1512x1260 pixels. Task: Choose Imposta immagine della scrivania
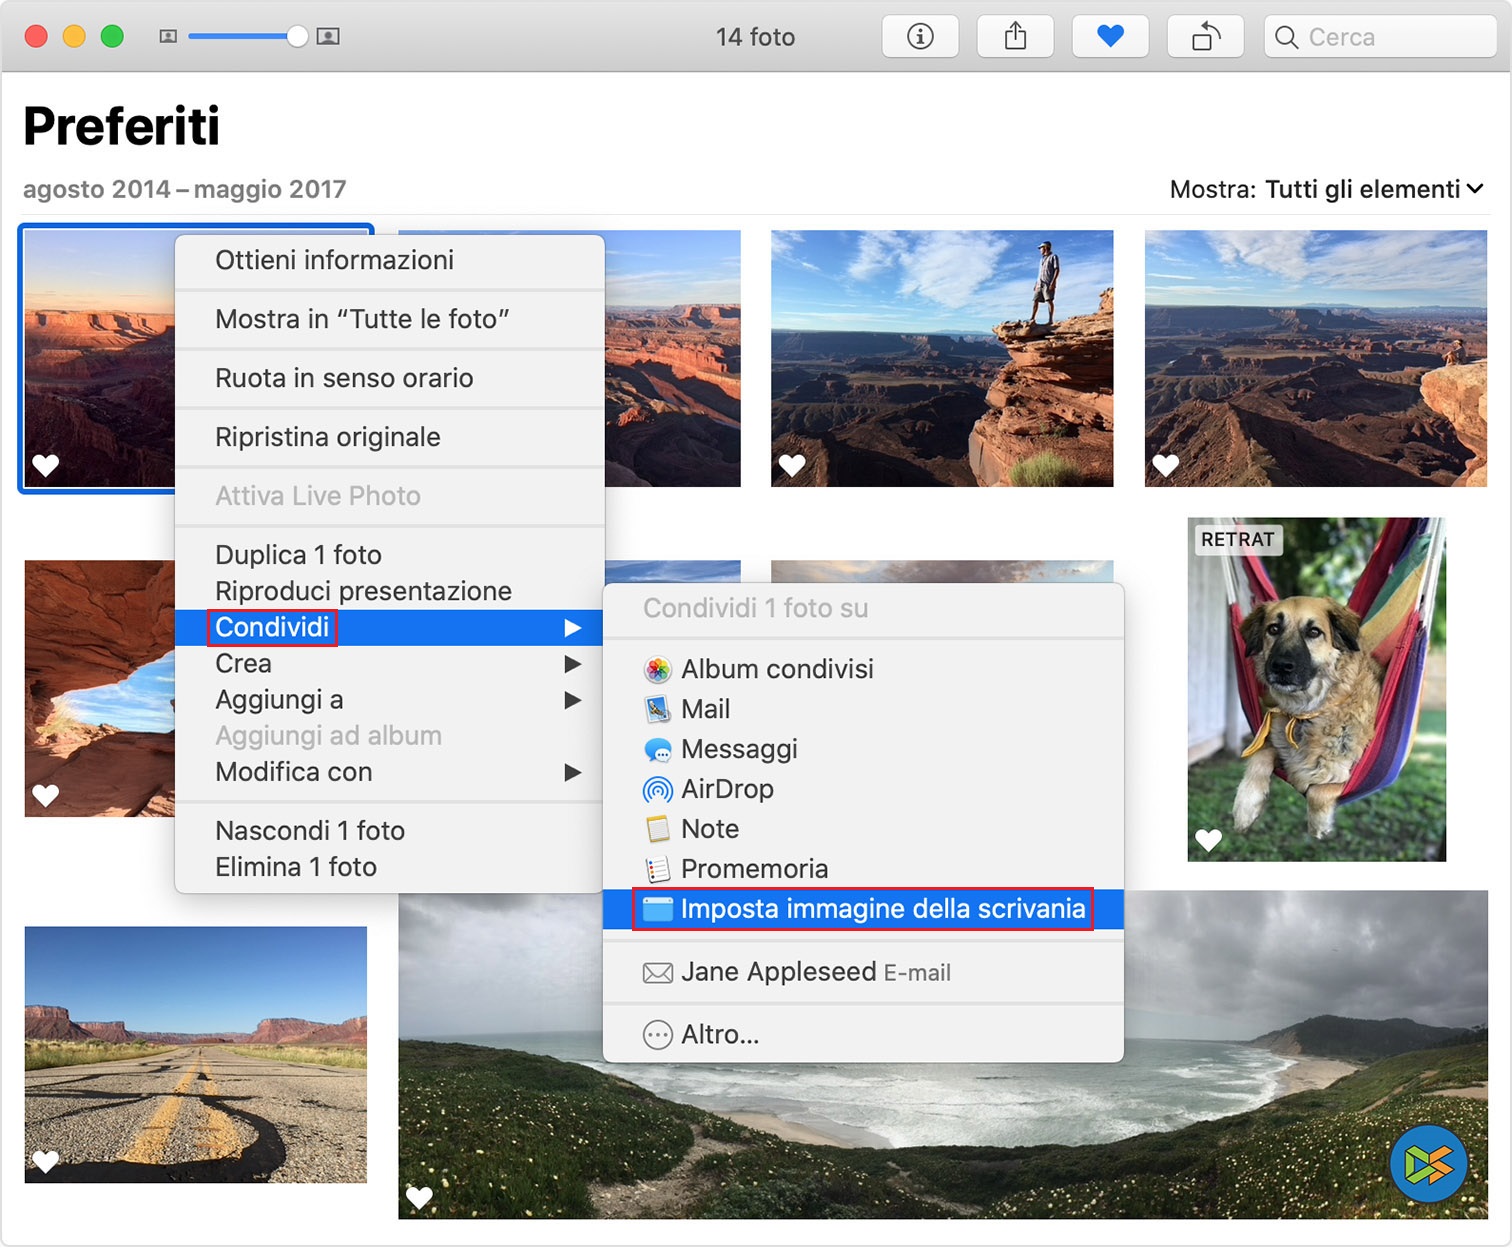pos(882,909)
